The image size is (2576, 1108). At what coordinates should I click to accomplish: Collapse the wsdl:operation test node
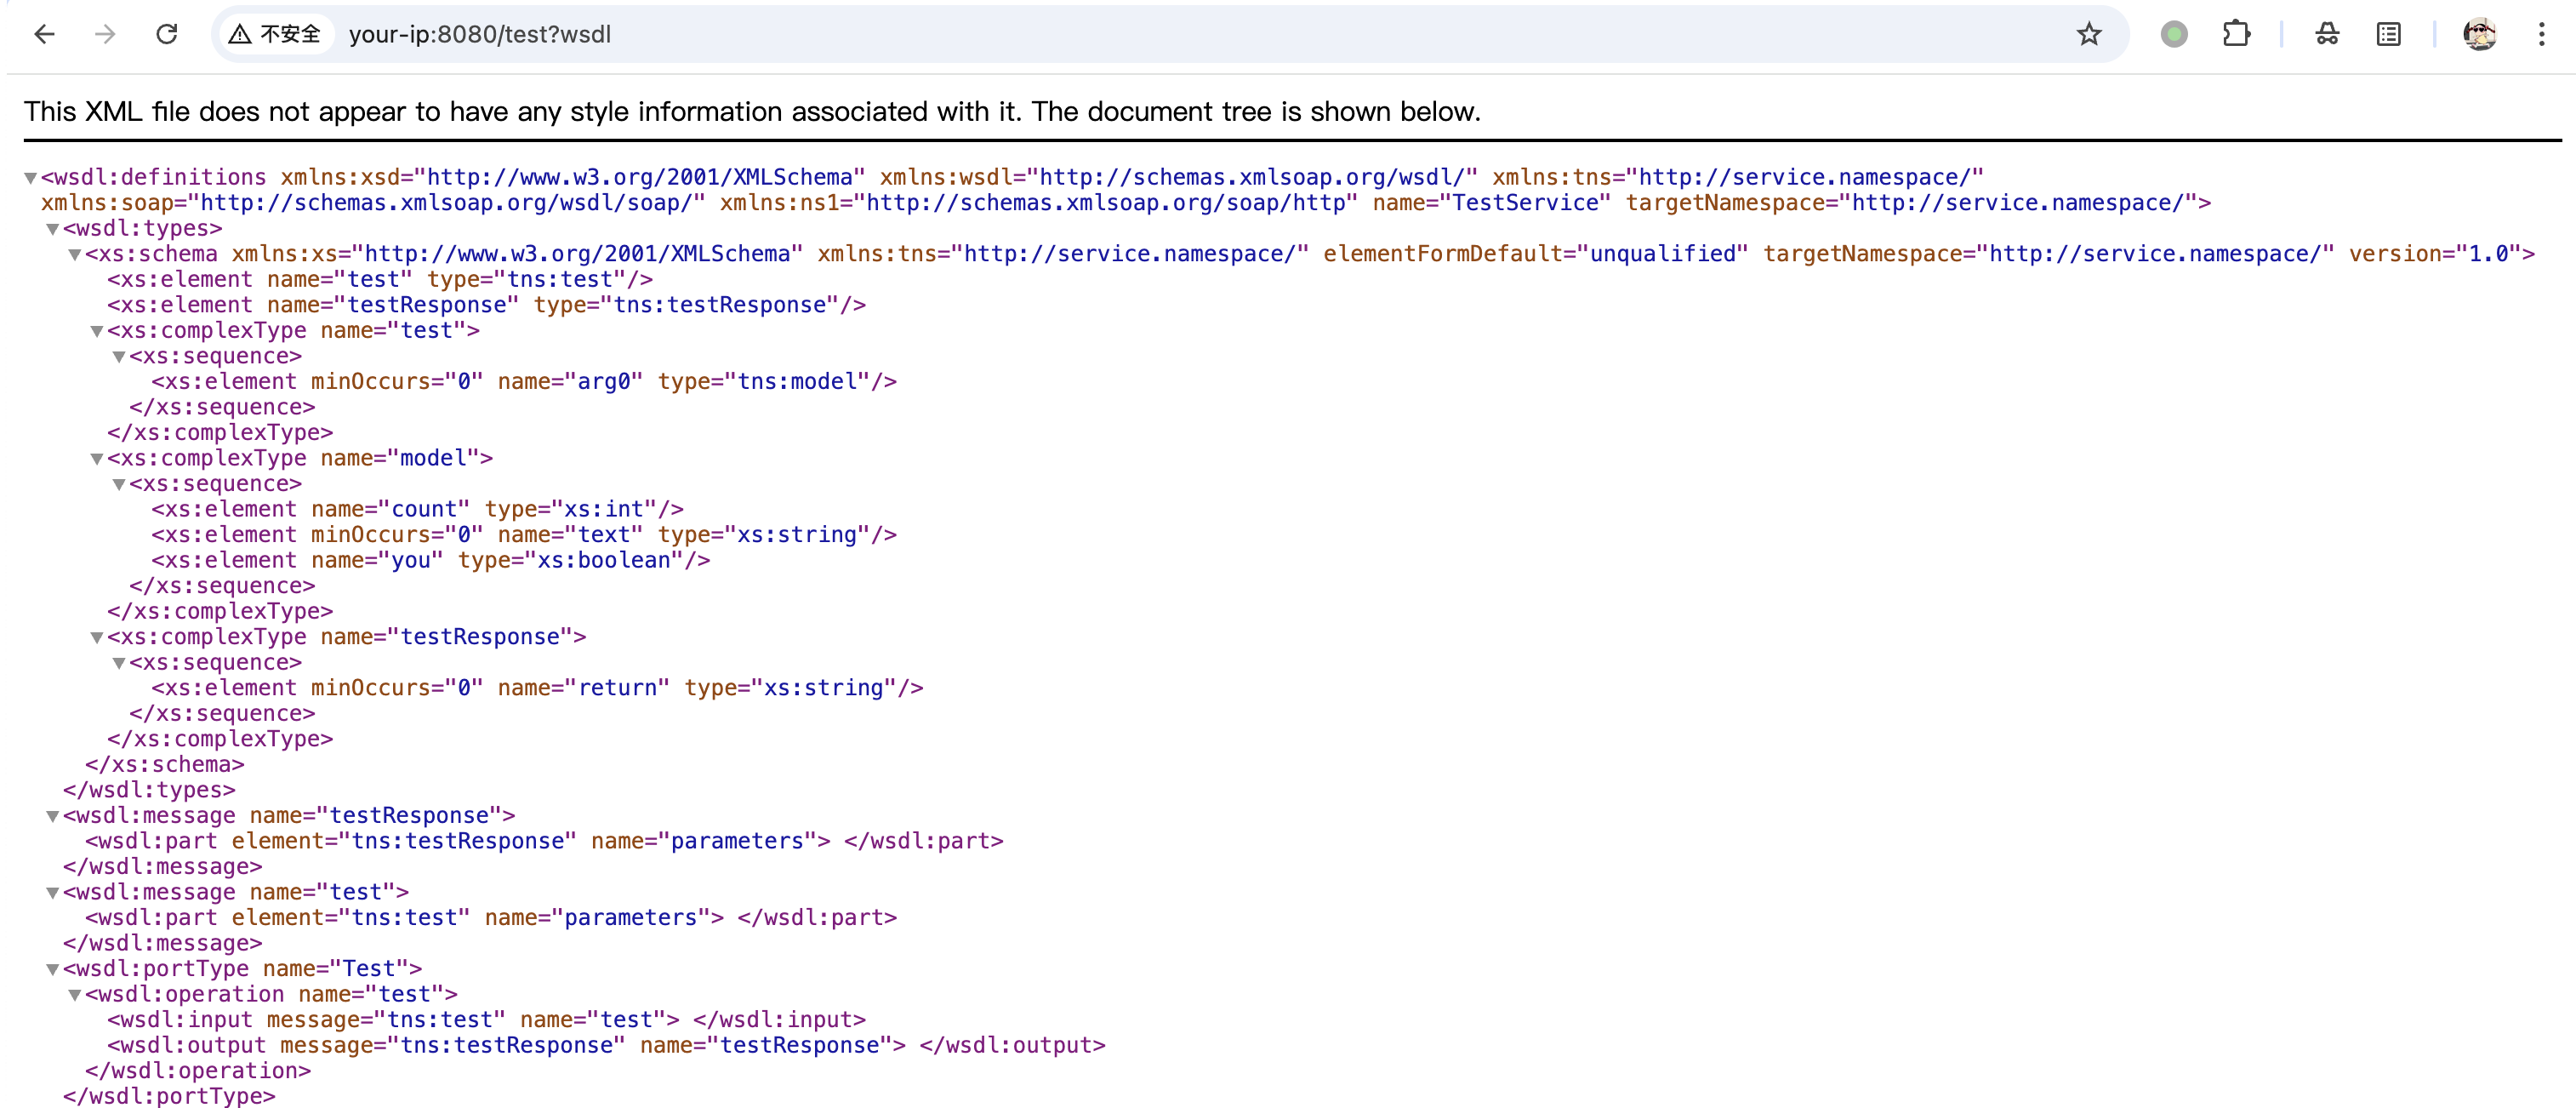[x=75, y=995]
